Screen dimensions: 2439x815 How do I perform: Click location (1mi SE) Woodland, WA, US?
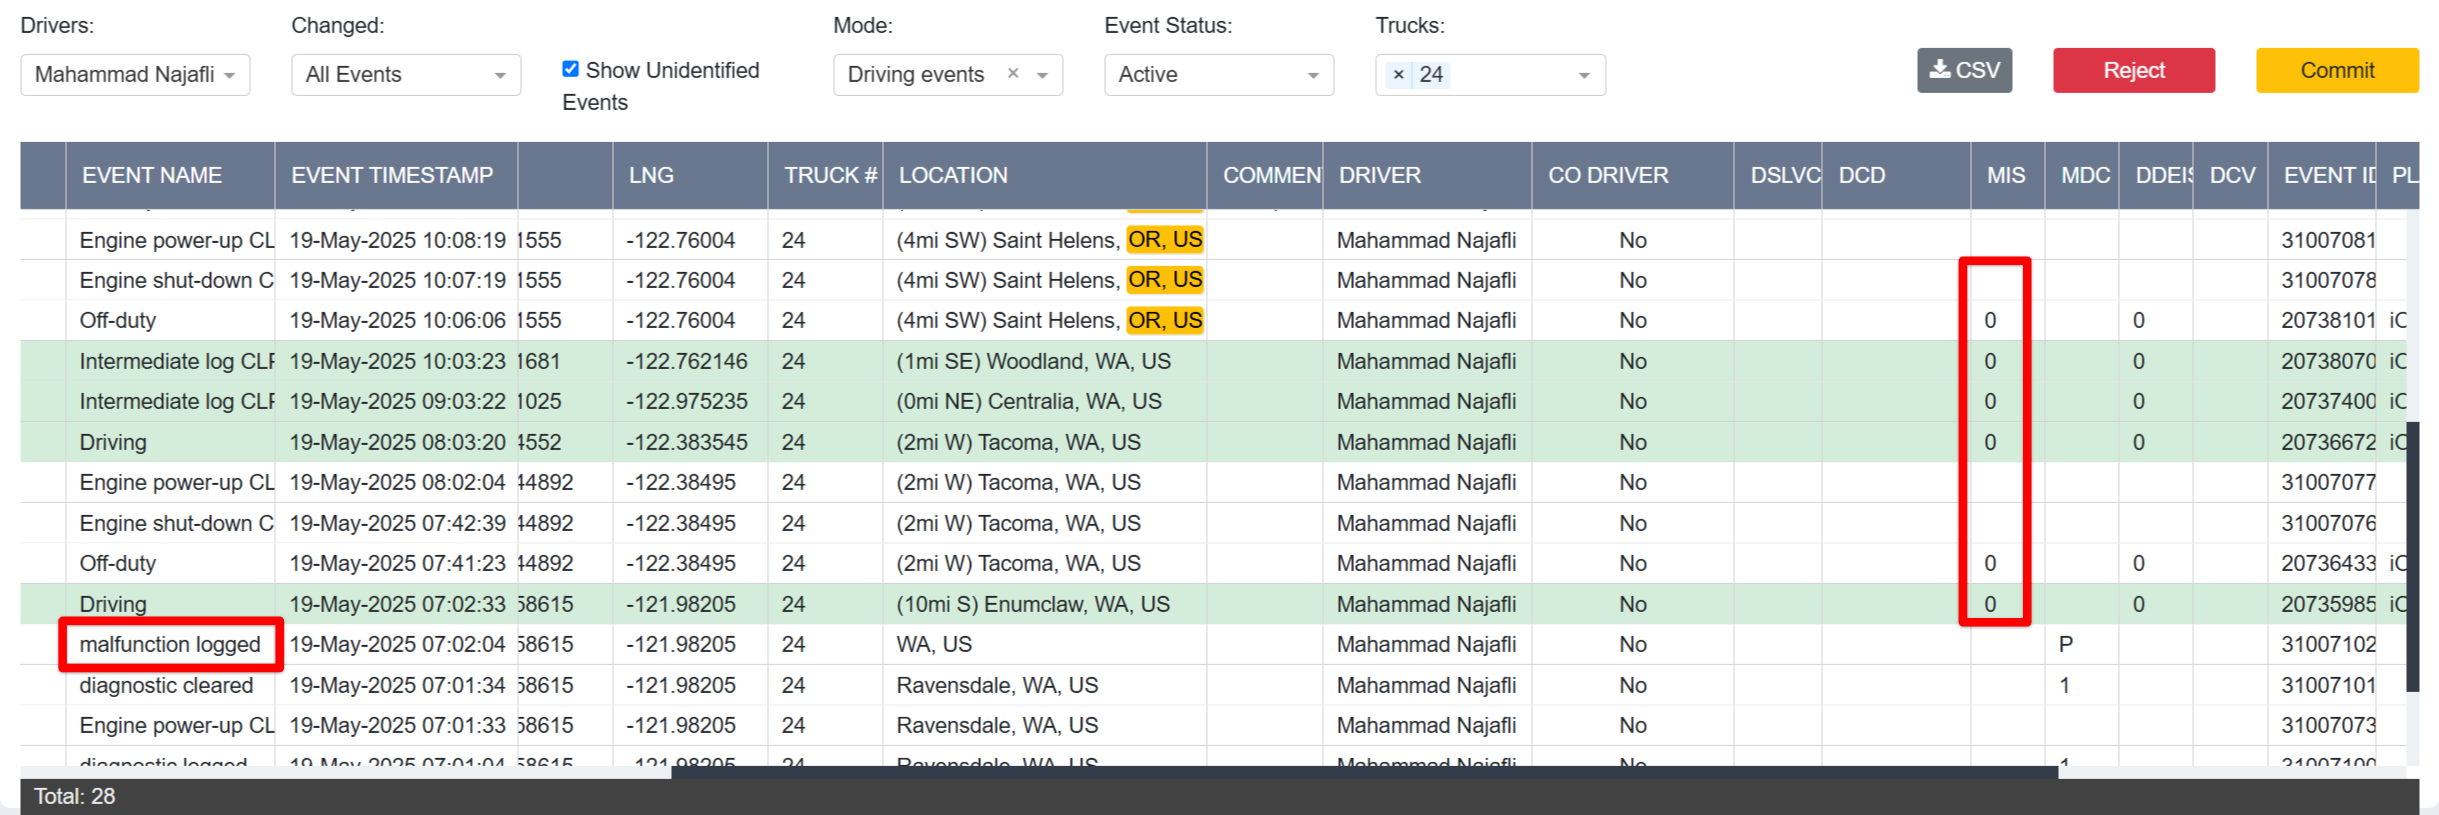pos(1033,361)
